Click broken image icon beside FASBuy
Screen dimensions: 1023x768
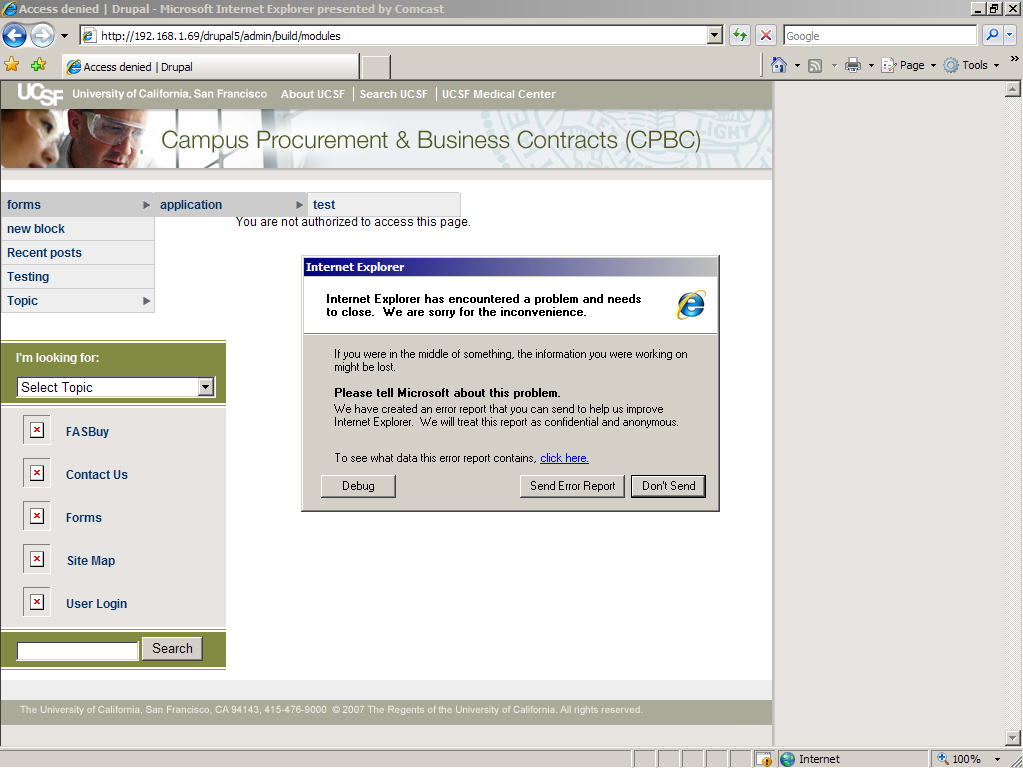pyautogui.click(x=37, y=430)
